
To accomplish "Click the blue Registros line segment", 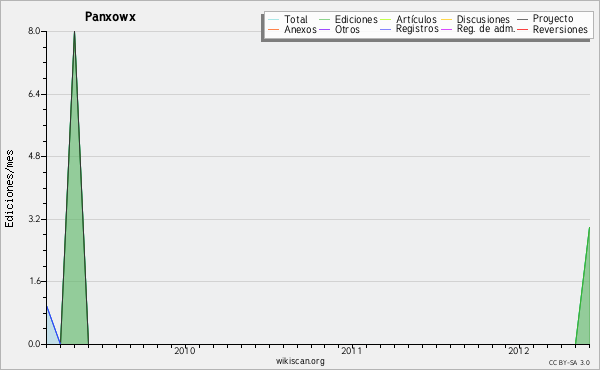I will pos(54,325).
